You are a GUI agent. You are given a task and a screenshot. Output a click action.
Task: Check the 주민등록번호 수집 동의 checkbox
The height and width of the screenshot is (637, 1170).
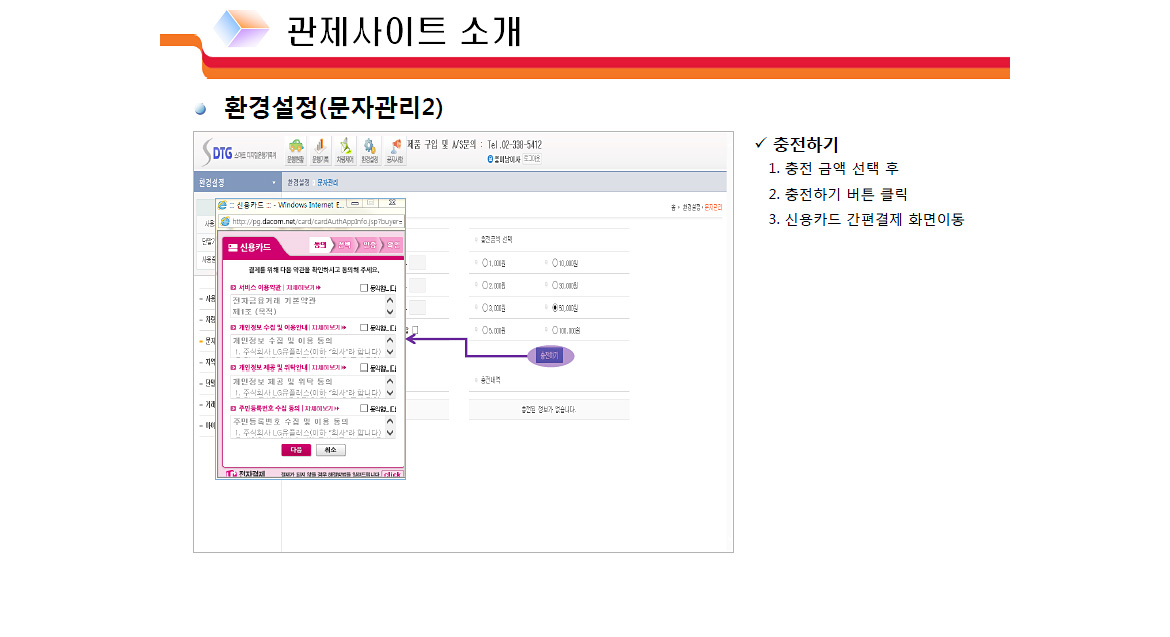pos(364,408)
